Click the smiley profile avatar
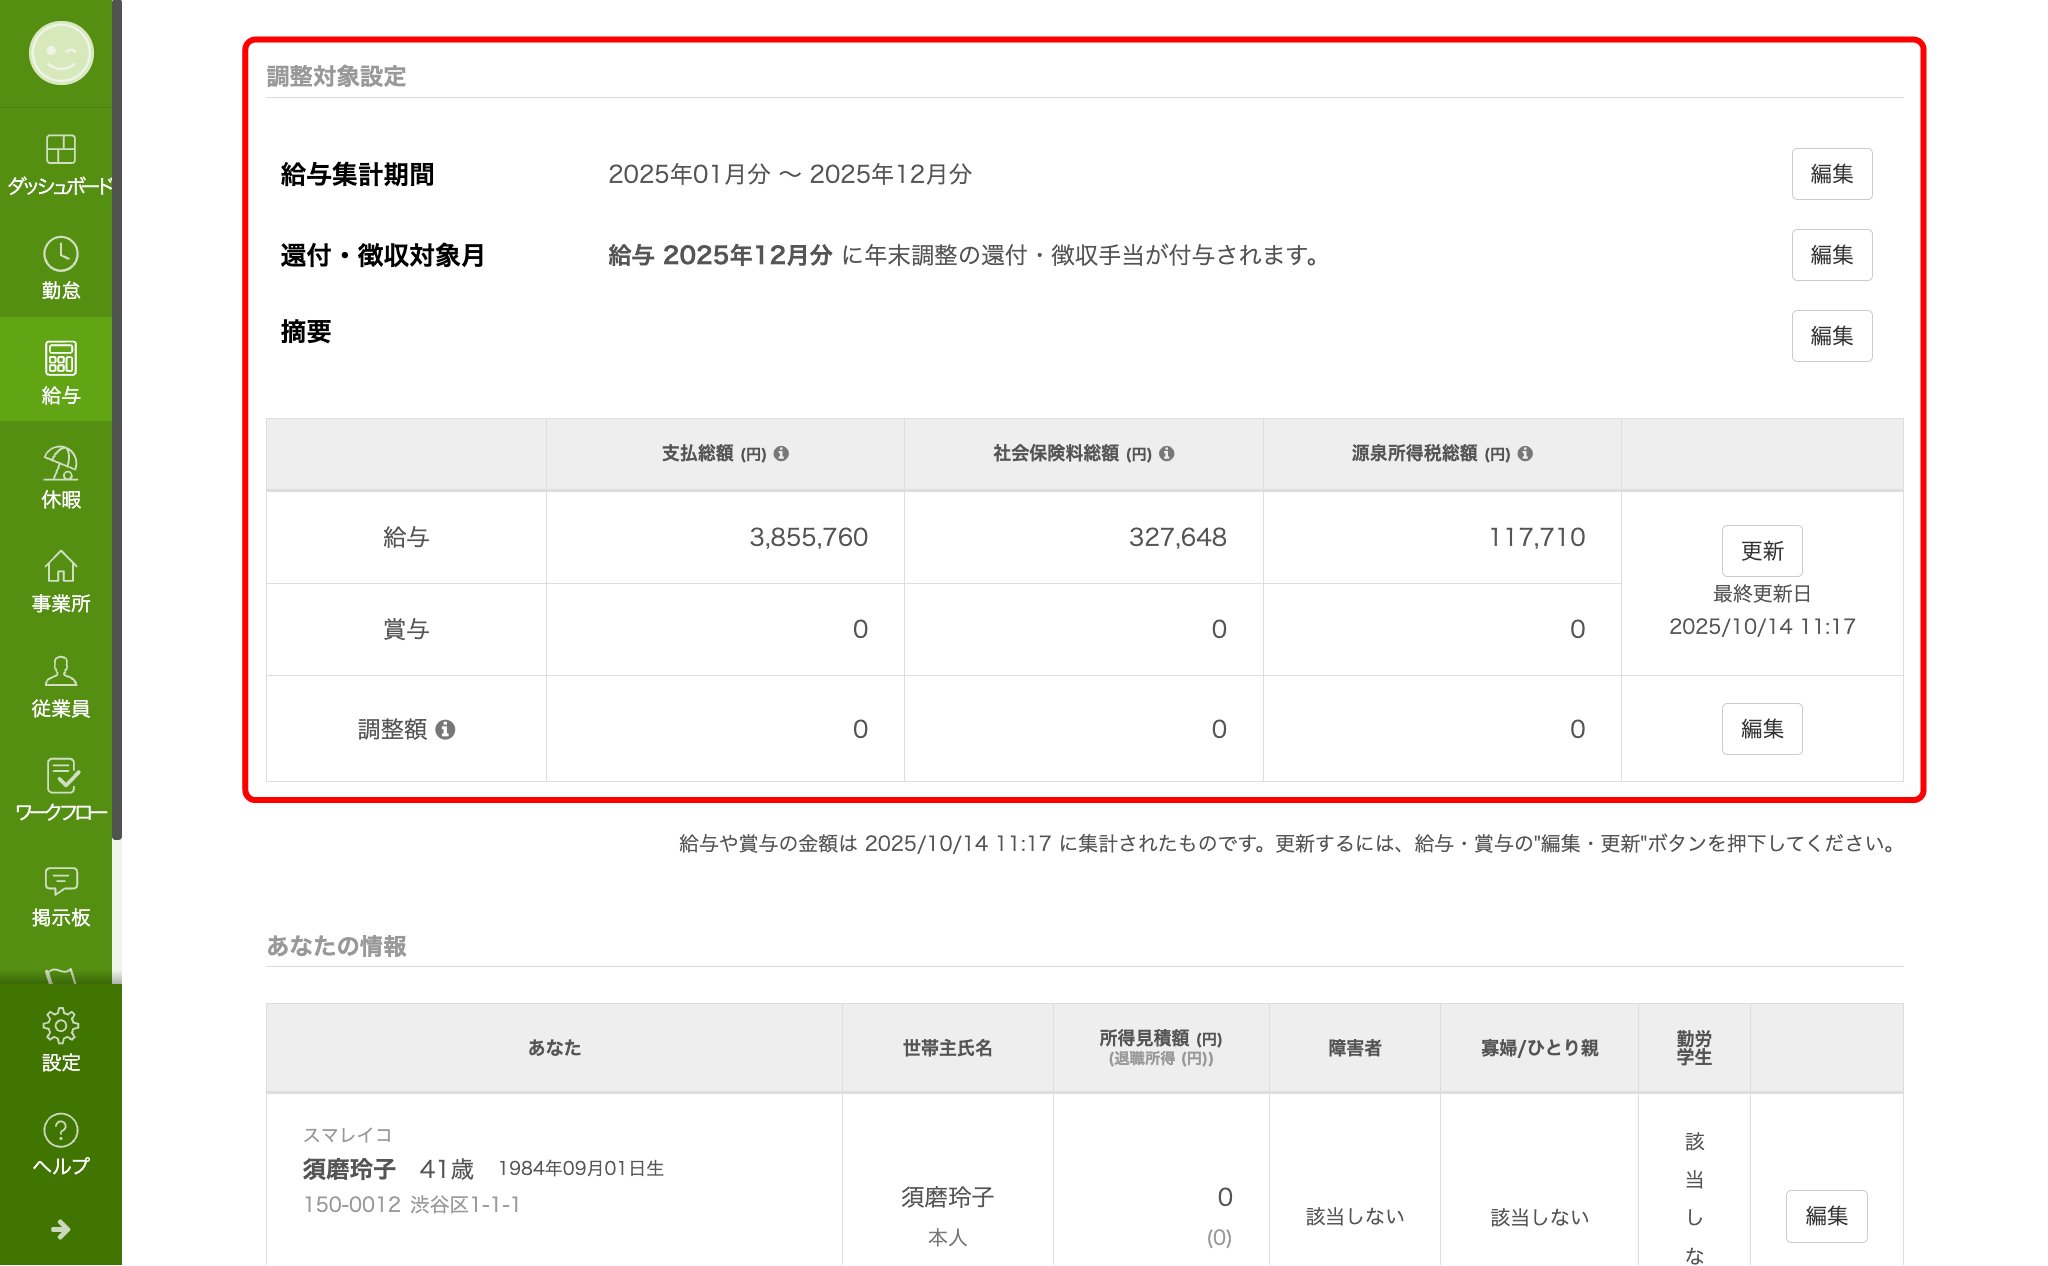Screen dimensions: 2048x1266 pos(61,53)
